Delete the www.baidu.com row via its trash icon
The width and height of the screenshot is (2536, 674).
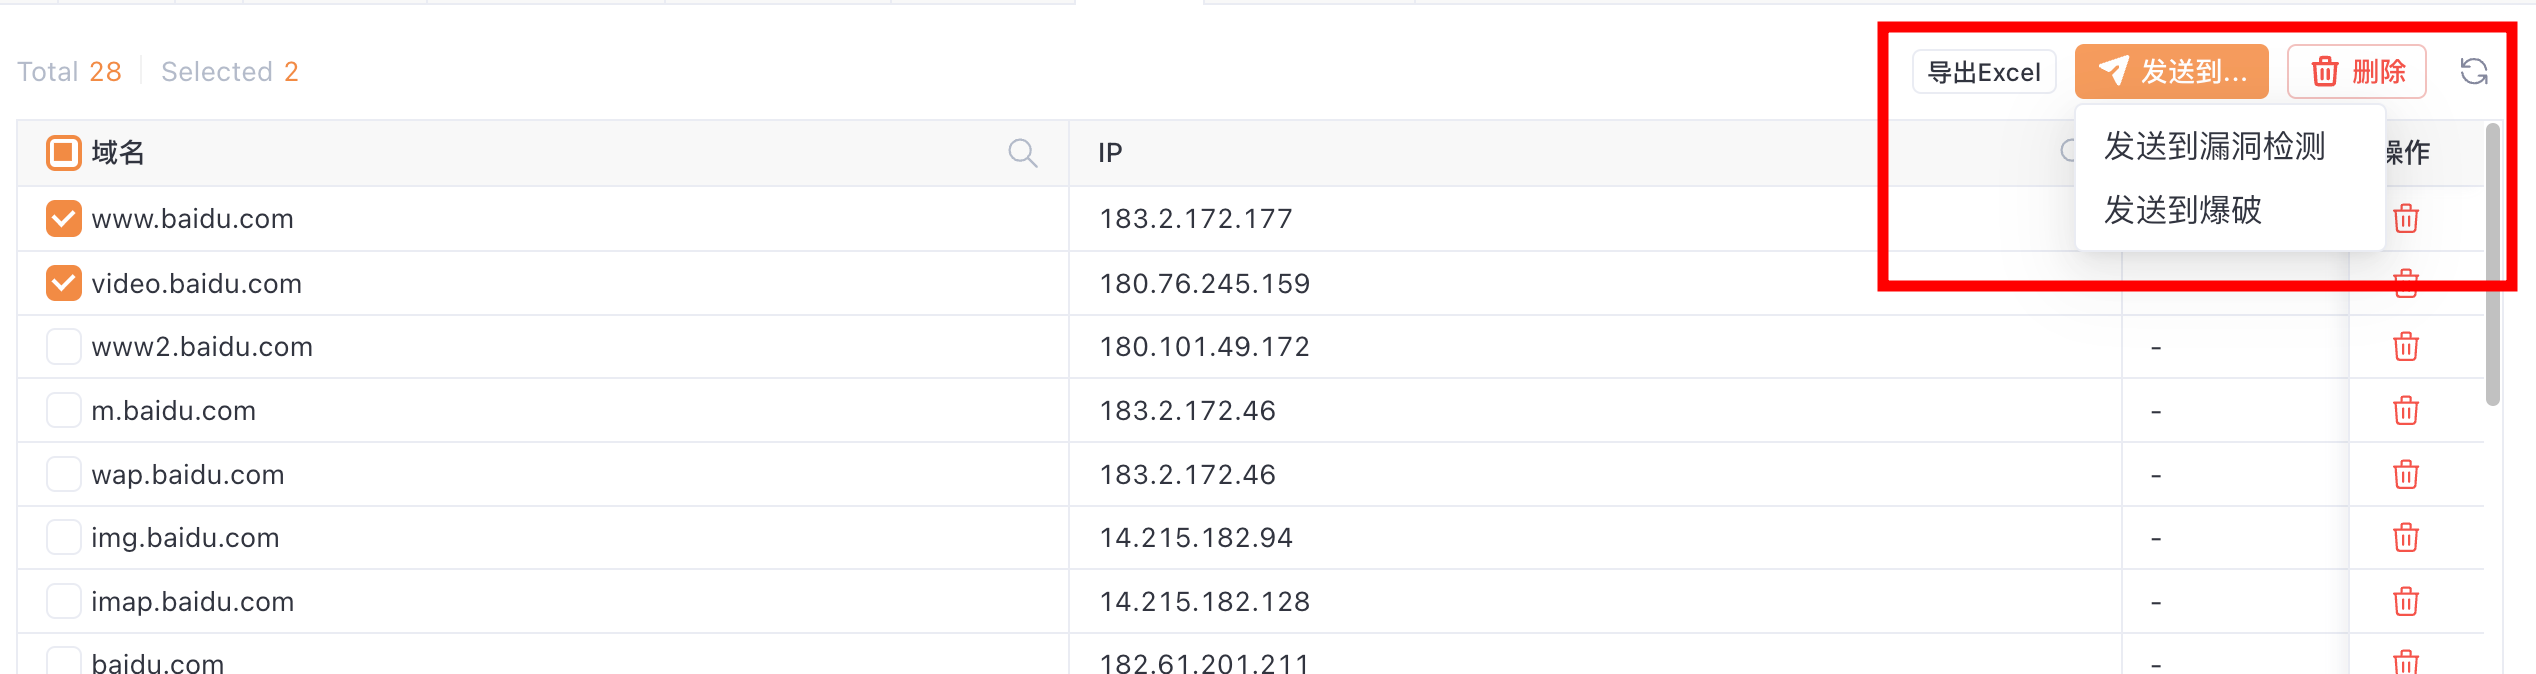(x=2405, y=218)
